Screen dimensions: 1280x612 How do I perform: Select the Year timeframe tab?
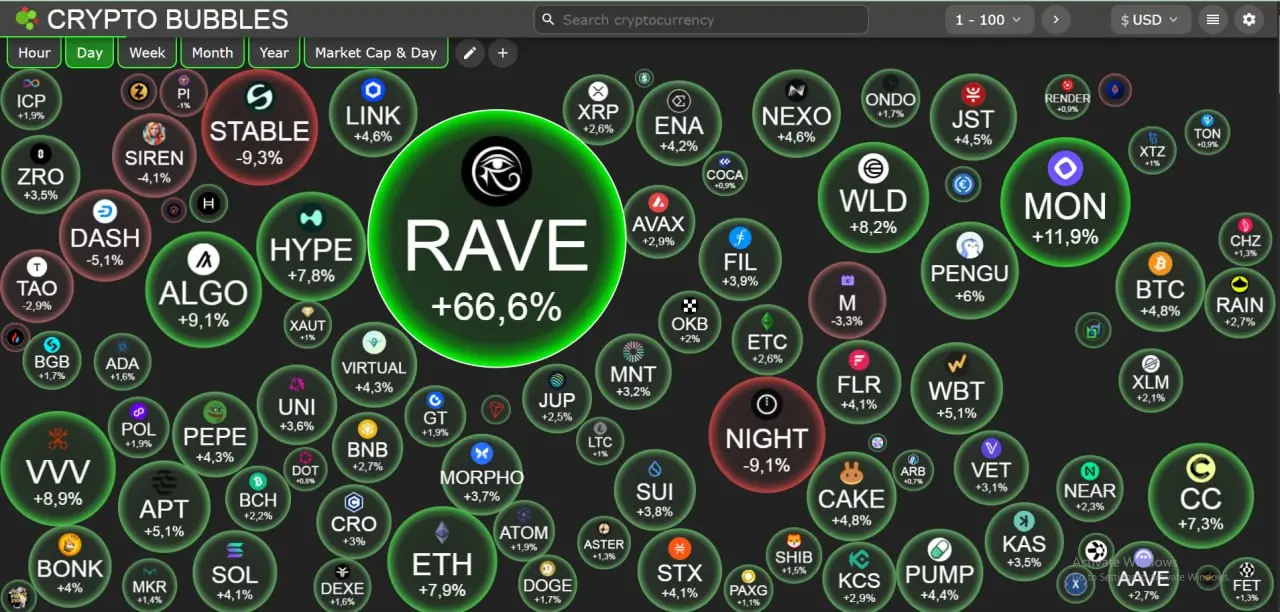pyautogui.click(x=274, y=53)
